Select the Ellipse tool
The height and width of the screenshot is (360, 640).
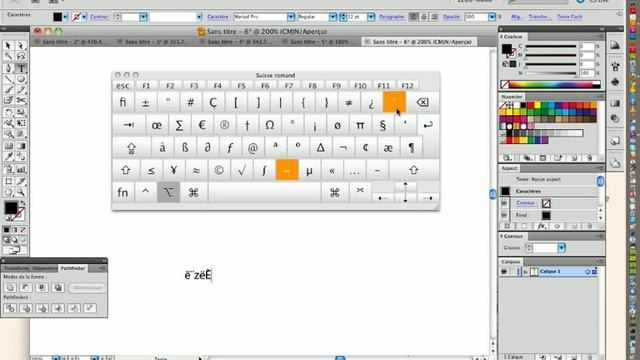pos(21,79)
